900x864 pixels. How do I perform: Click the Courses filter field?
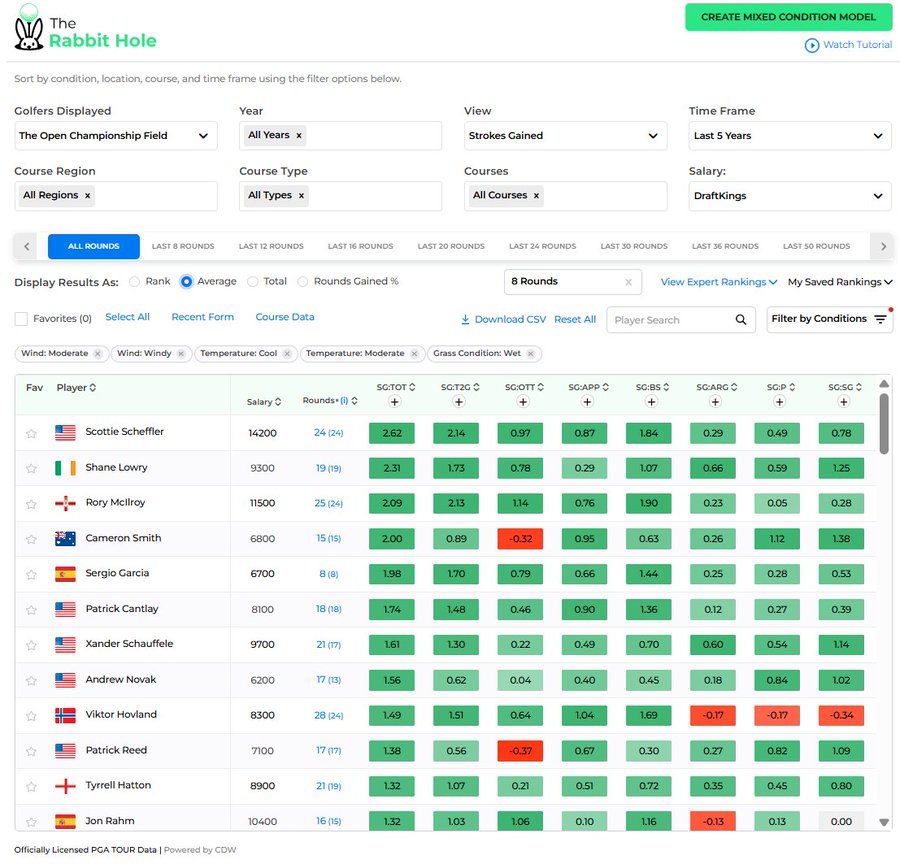(565, 196)
